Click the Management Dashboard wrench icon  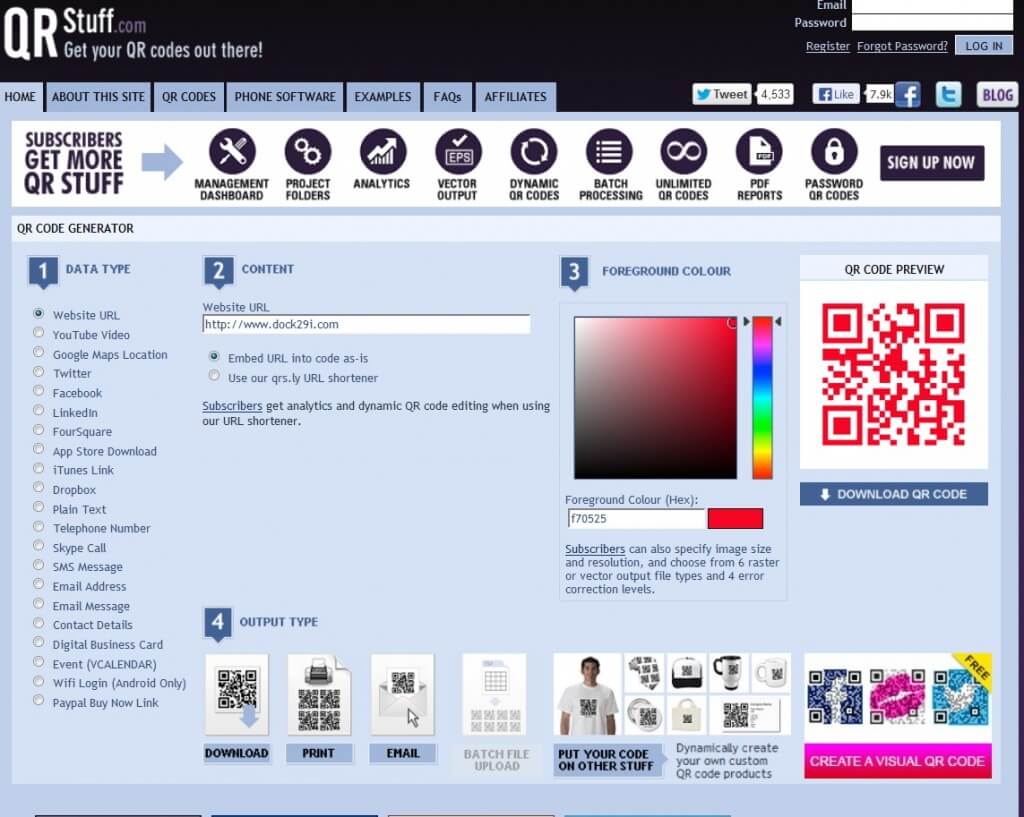point(232,152)
